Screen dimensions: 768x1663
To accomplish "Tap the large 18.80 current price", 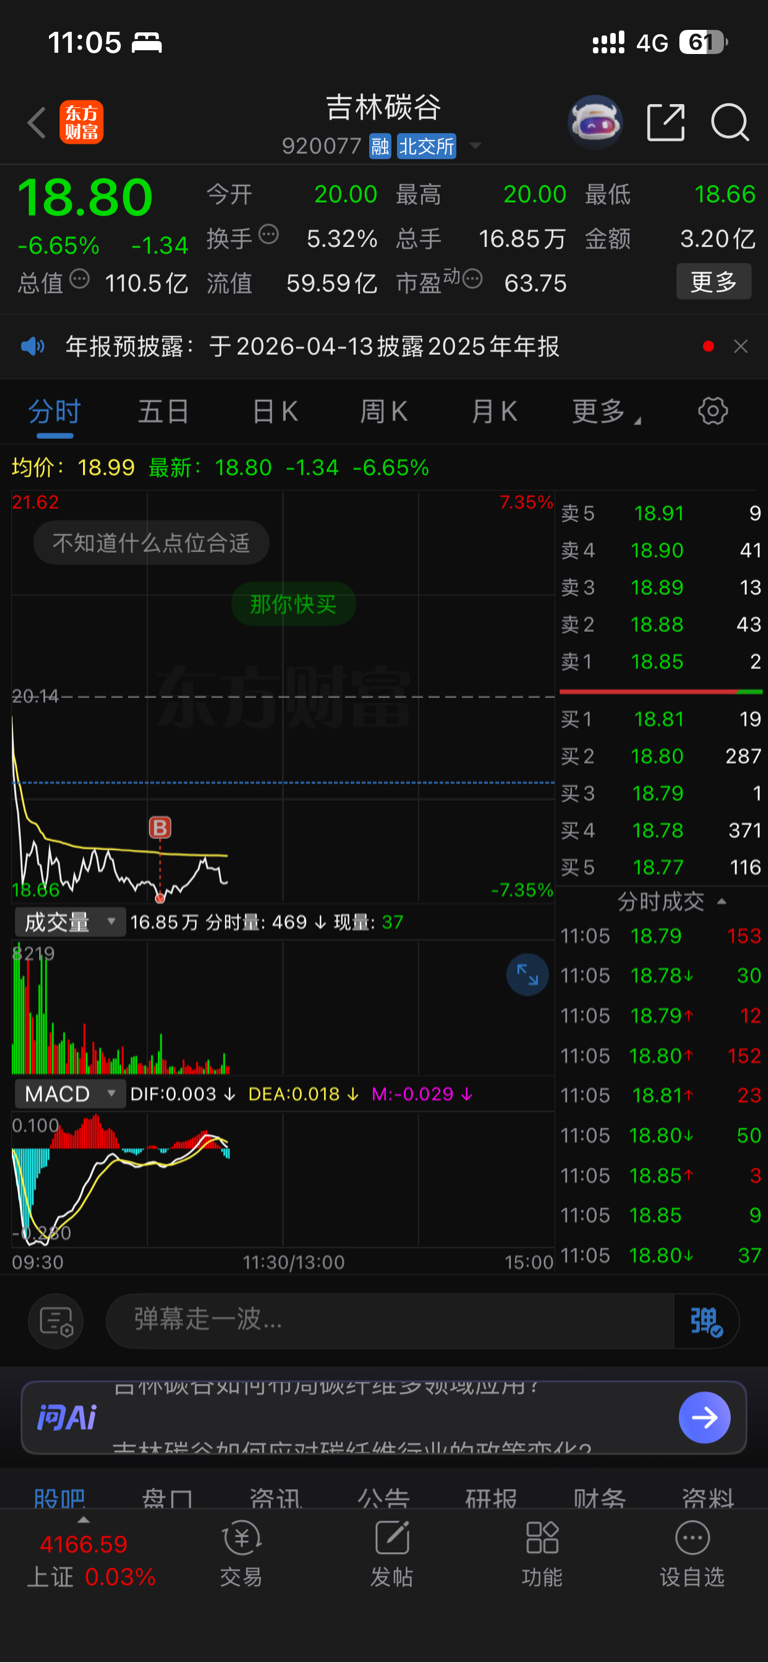I will pyautogui.click(x=85, y=197).
